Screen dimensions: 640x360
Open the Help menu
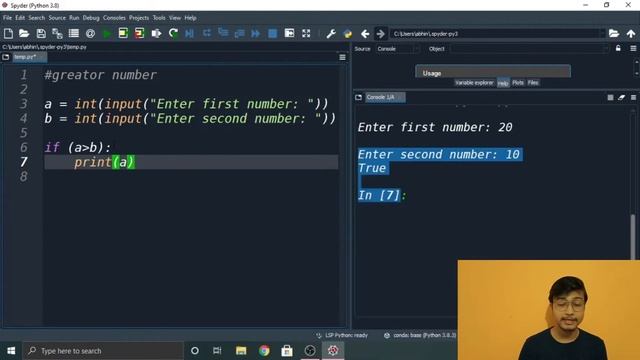190,18
